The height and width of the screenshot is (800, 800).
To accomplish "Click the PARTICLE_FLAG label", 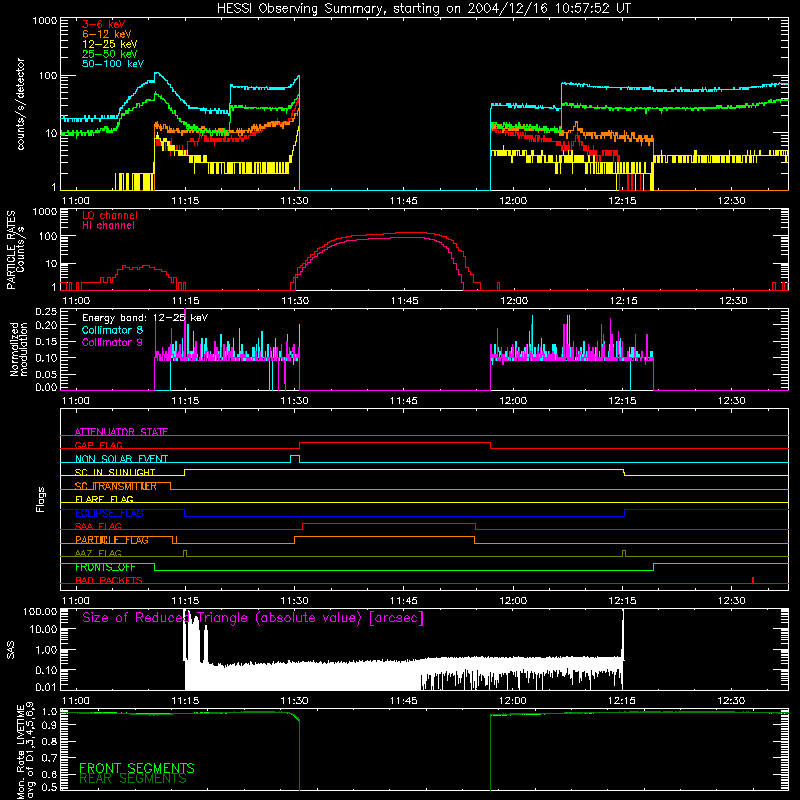I will coord(111,540).
